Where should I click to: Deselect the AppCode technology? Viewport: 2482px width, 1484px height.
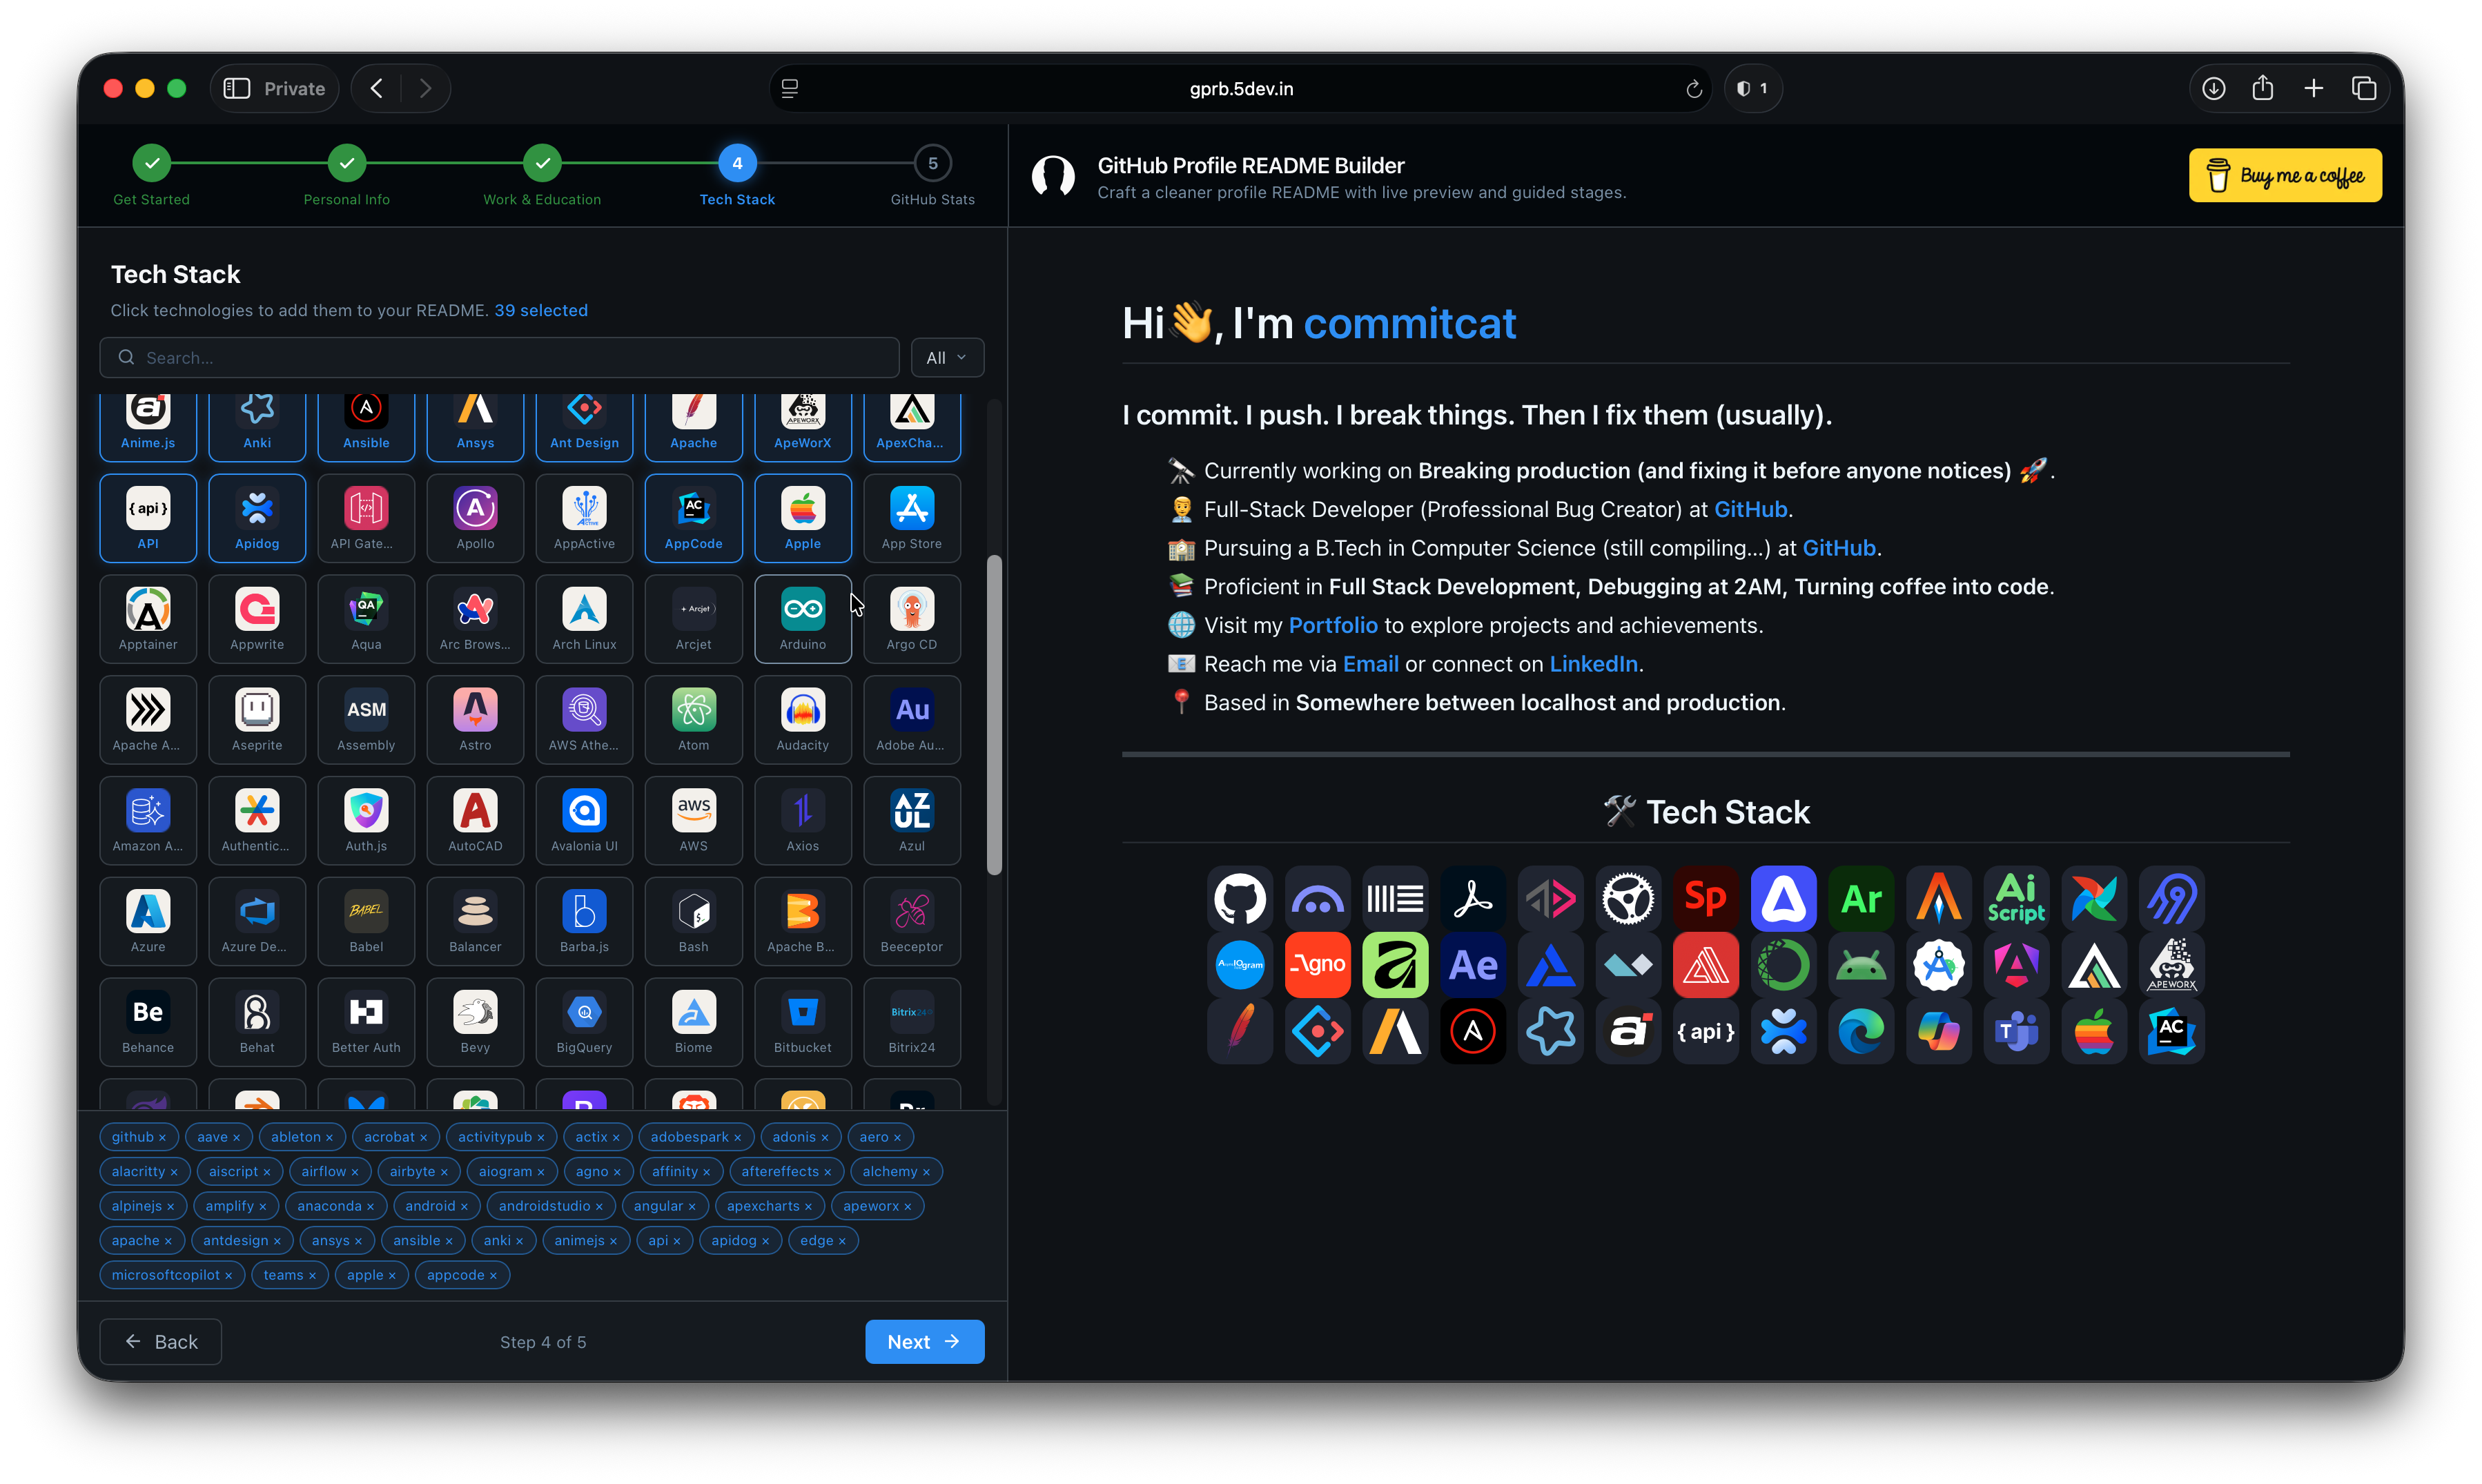pos(693,517)
